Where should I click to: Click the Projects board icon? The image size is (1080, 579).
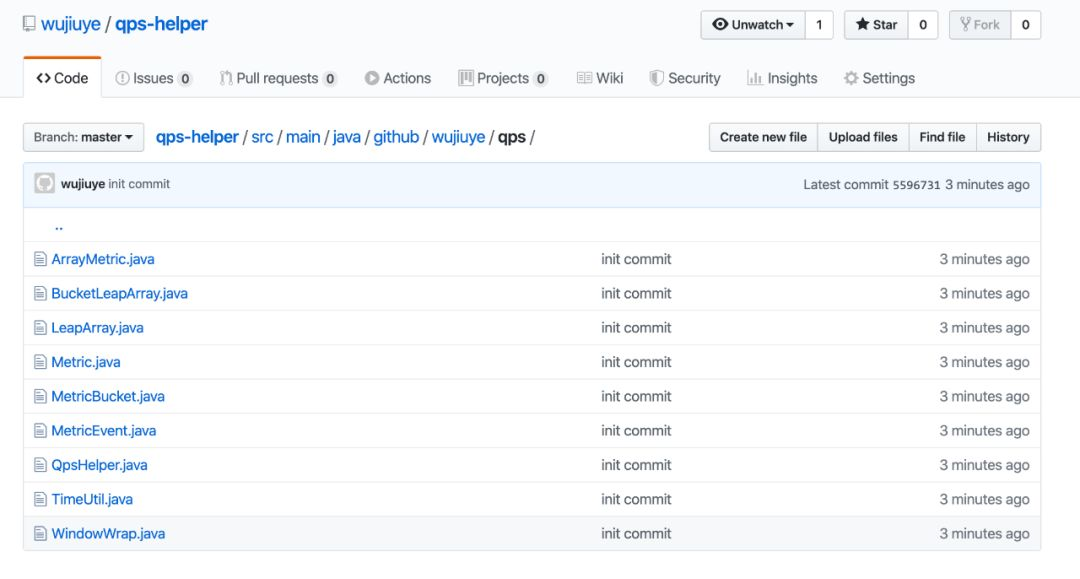click(x=466, y=78)
